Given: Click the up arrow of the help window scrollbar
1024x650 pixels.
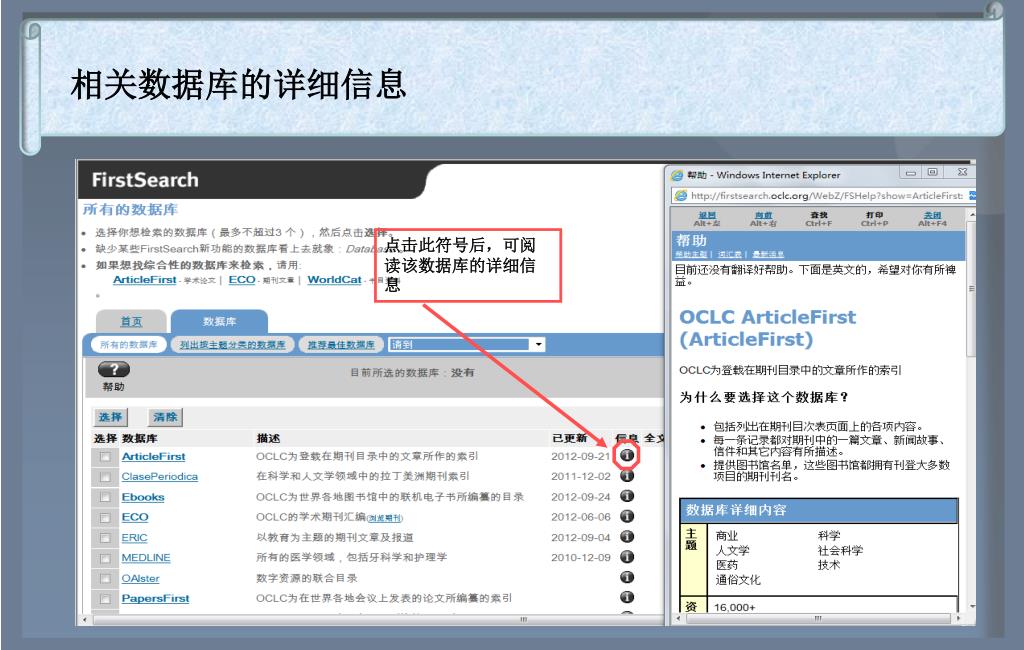Looking at the screenshot, I should (971, 215).
